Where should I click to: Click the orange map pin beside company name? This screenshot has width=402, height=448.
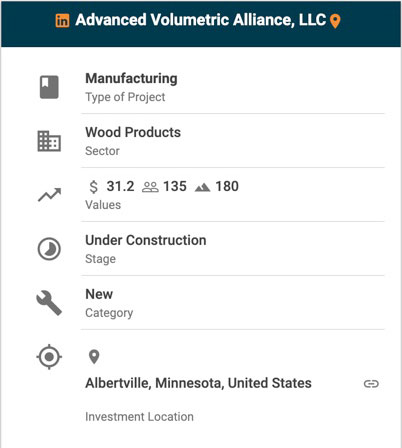tap(335, 21)
